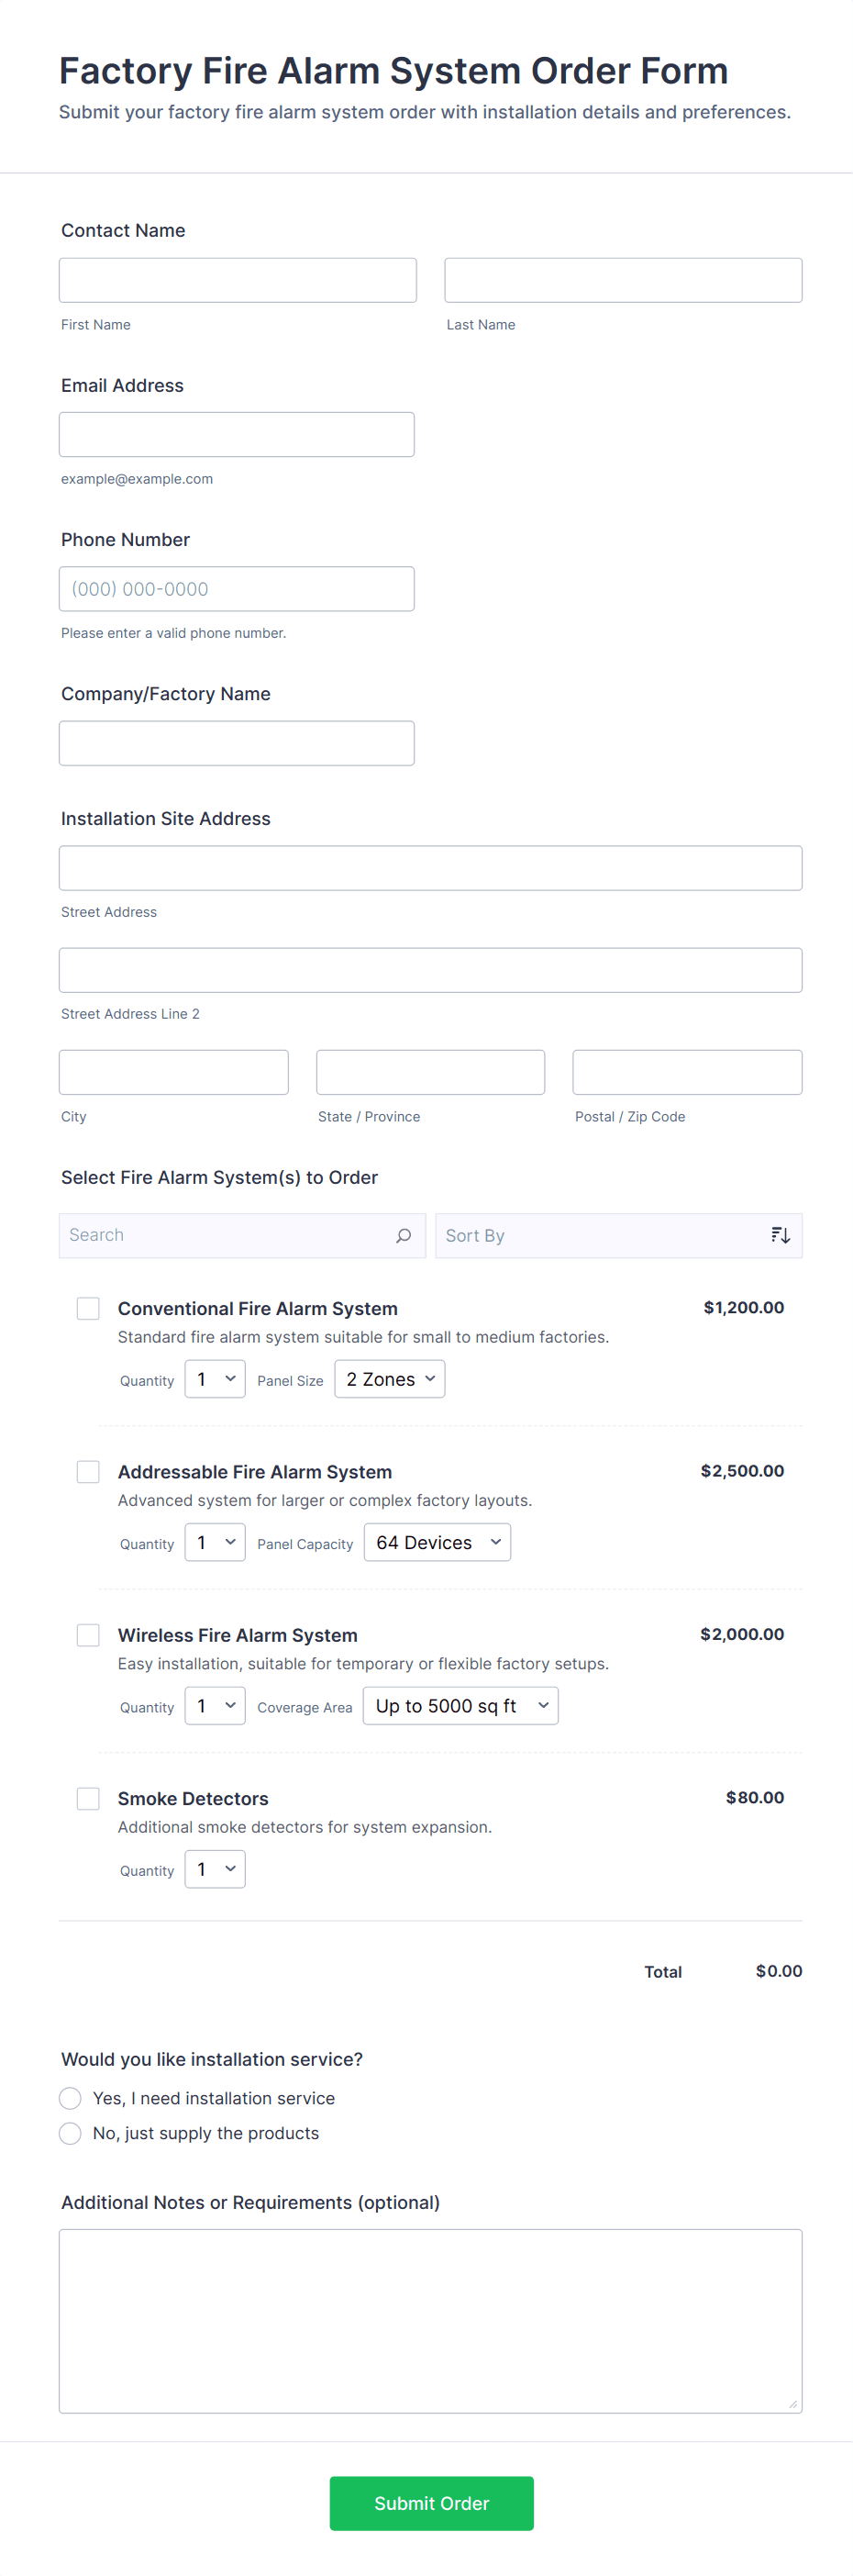This screenshot has width=853, height=2576.
Task: Click the search magnifier icon in product search
Action: pos(404,1235)
